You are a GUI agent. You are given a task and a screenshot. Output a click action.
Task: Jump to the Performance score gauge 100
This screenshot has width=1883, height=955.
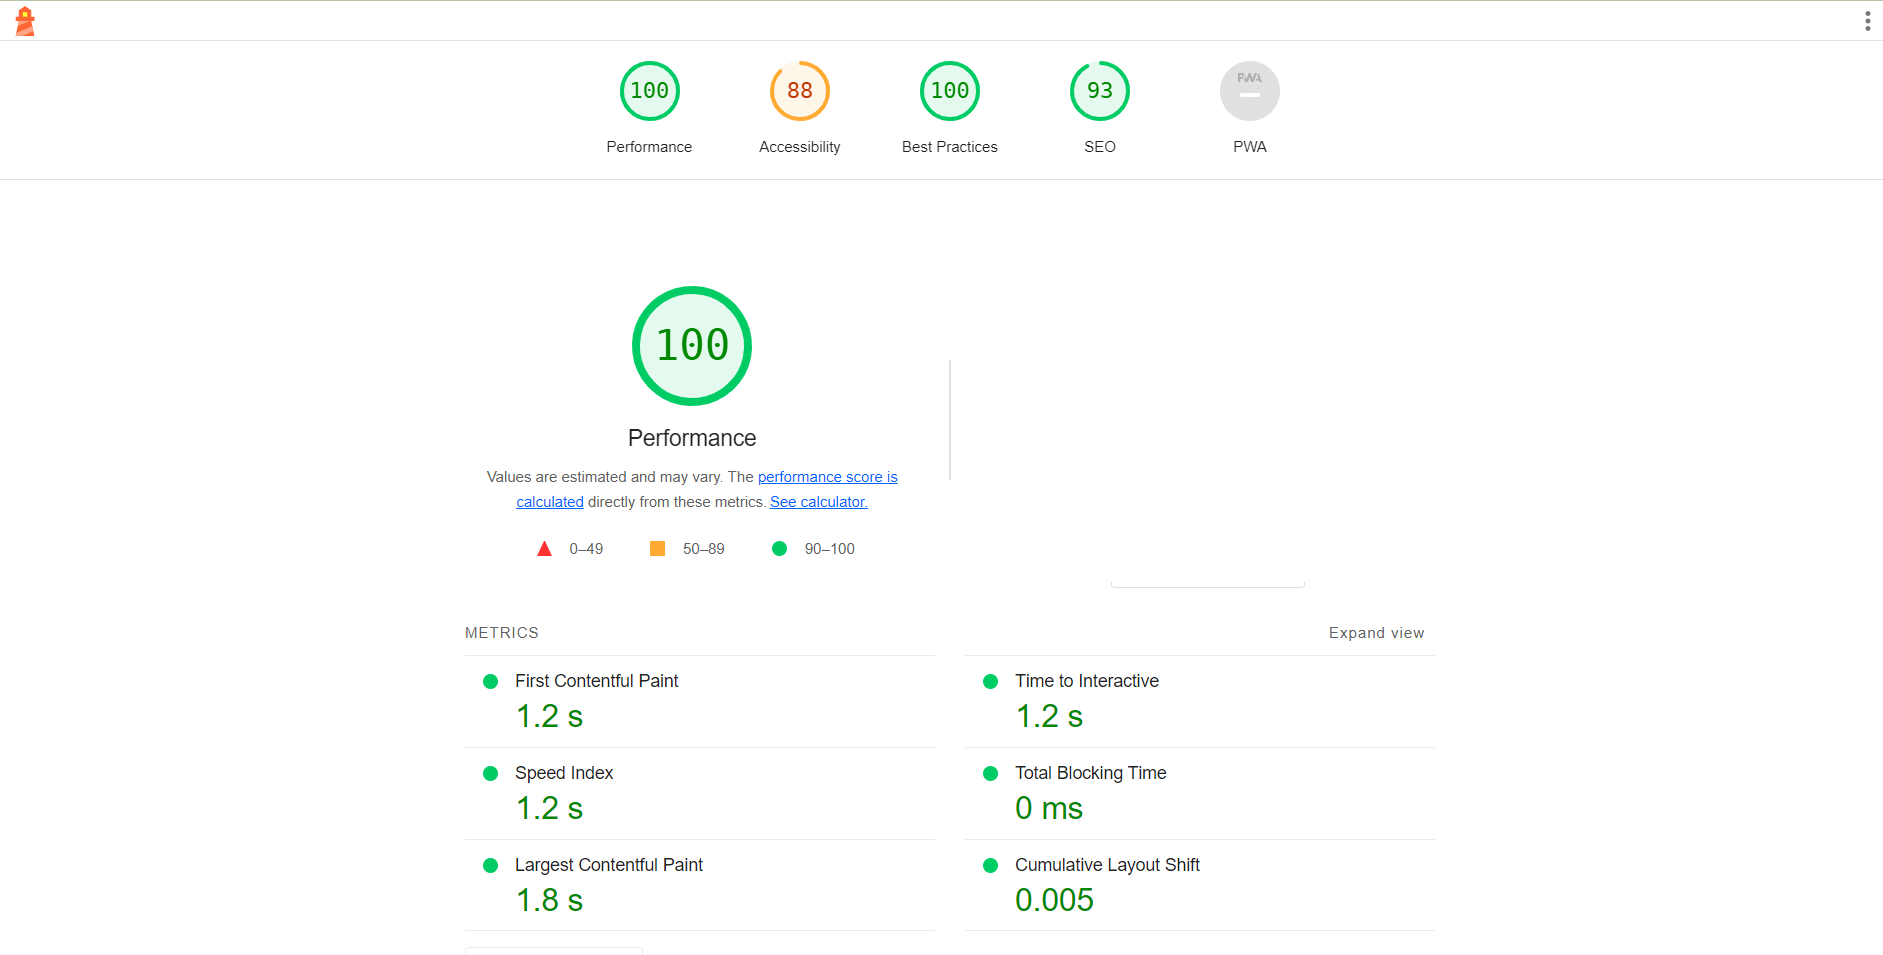pyautogui.click(x=650, y=91)
